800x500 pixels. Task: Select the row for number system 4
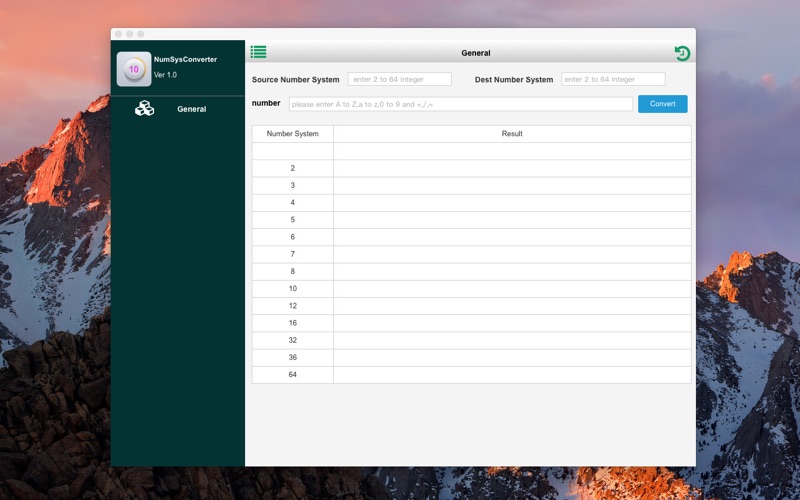pyautogui.click(x=471, y=203)
